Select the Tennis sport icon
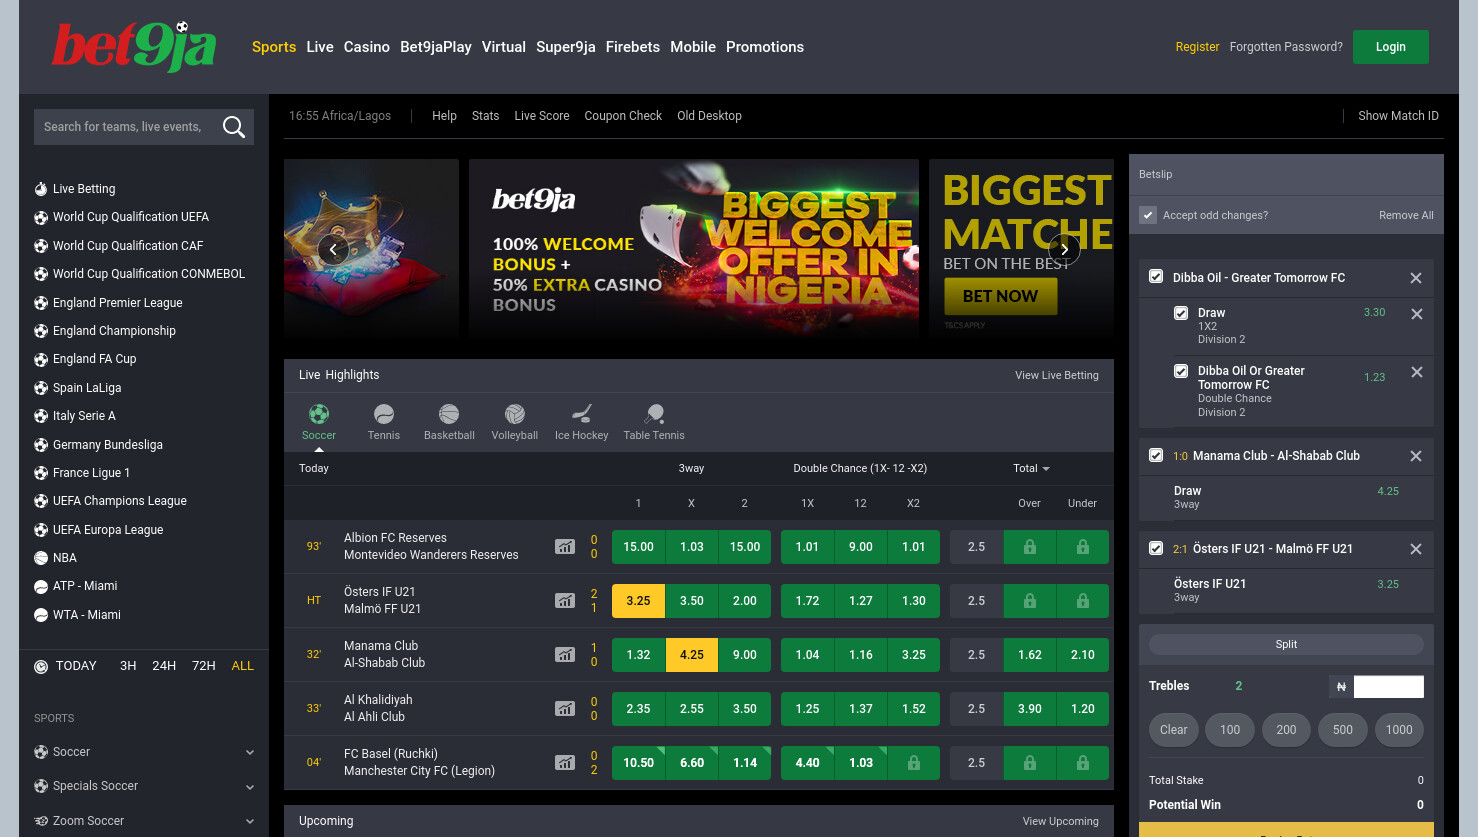 coord(384,422)
